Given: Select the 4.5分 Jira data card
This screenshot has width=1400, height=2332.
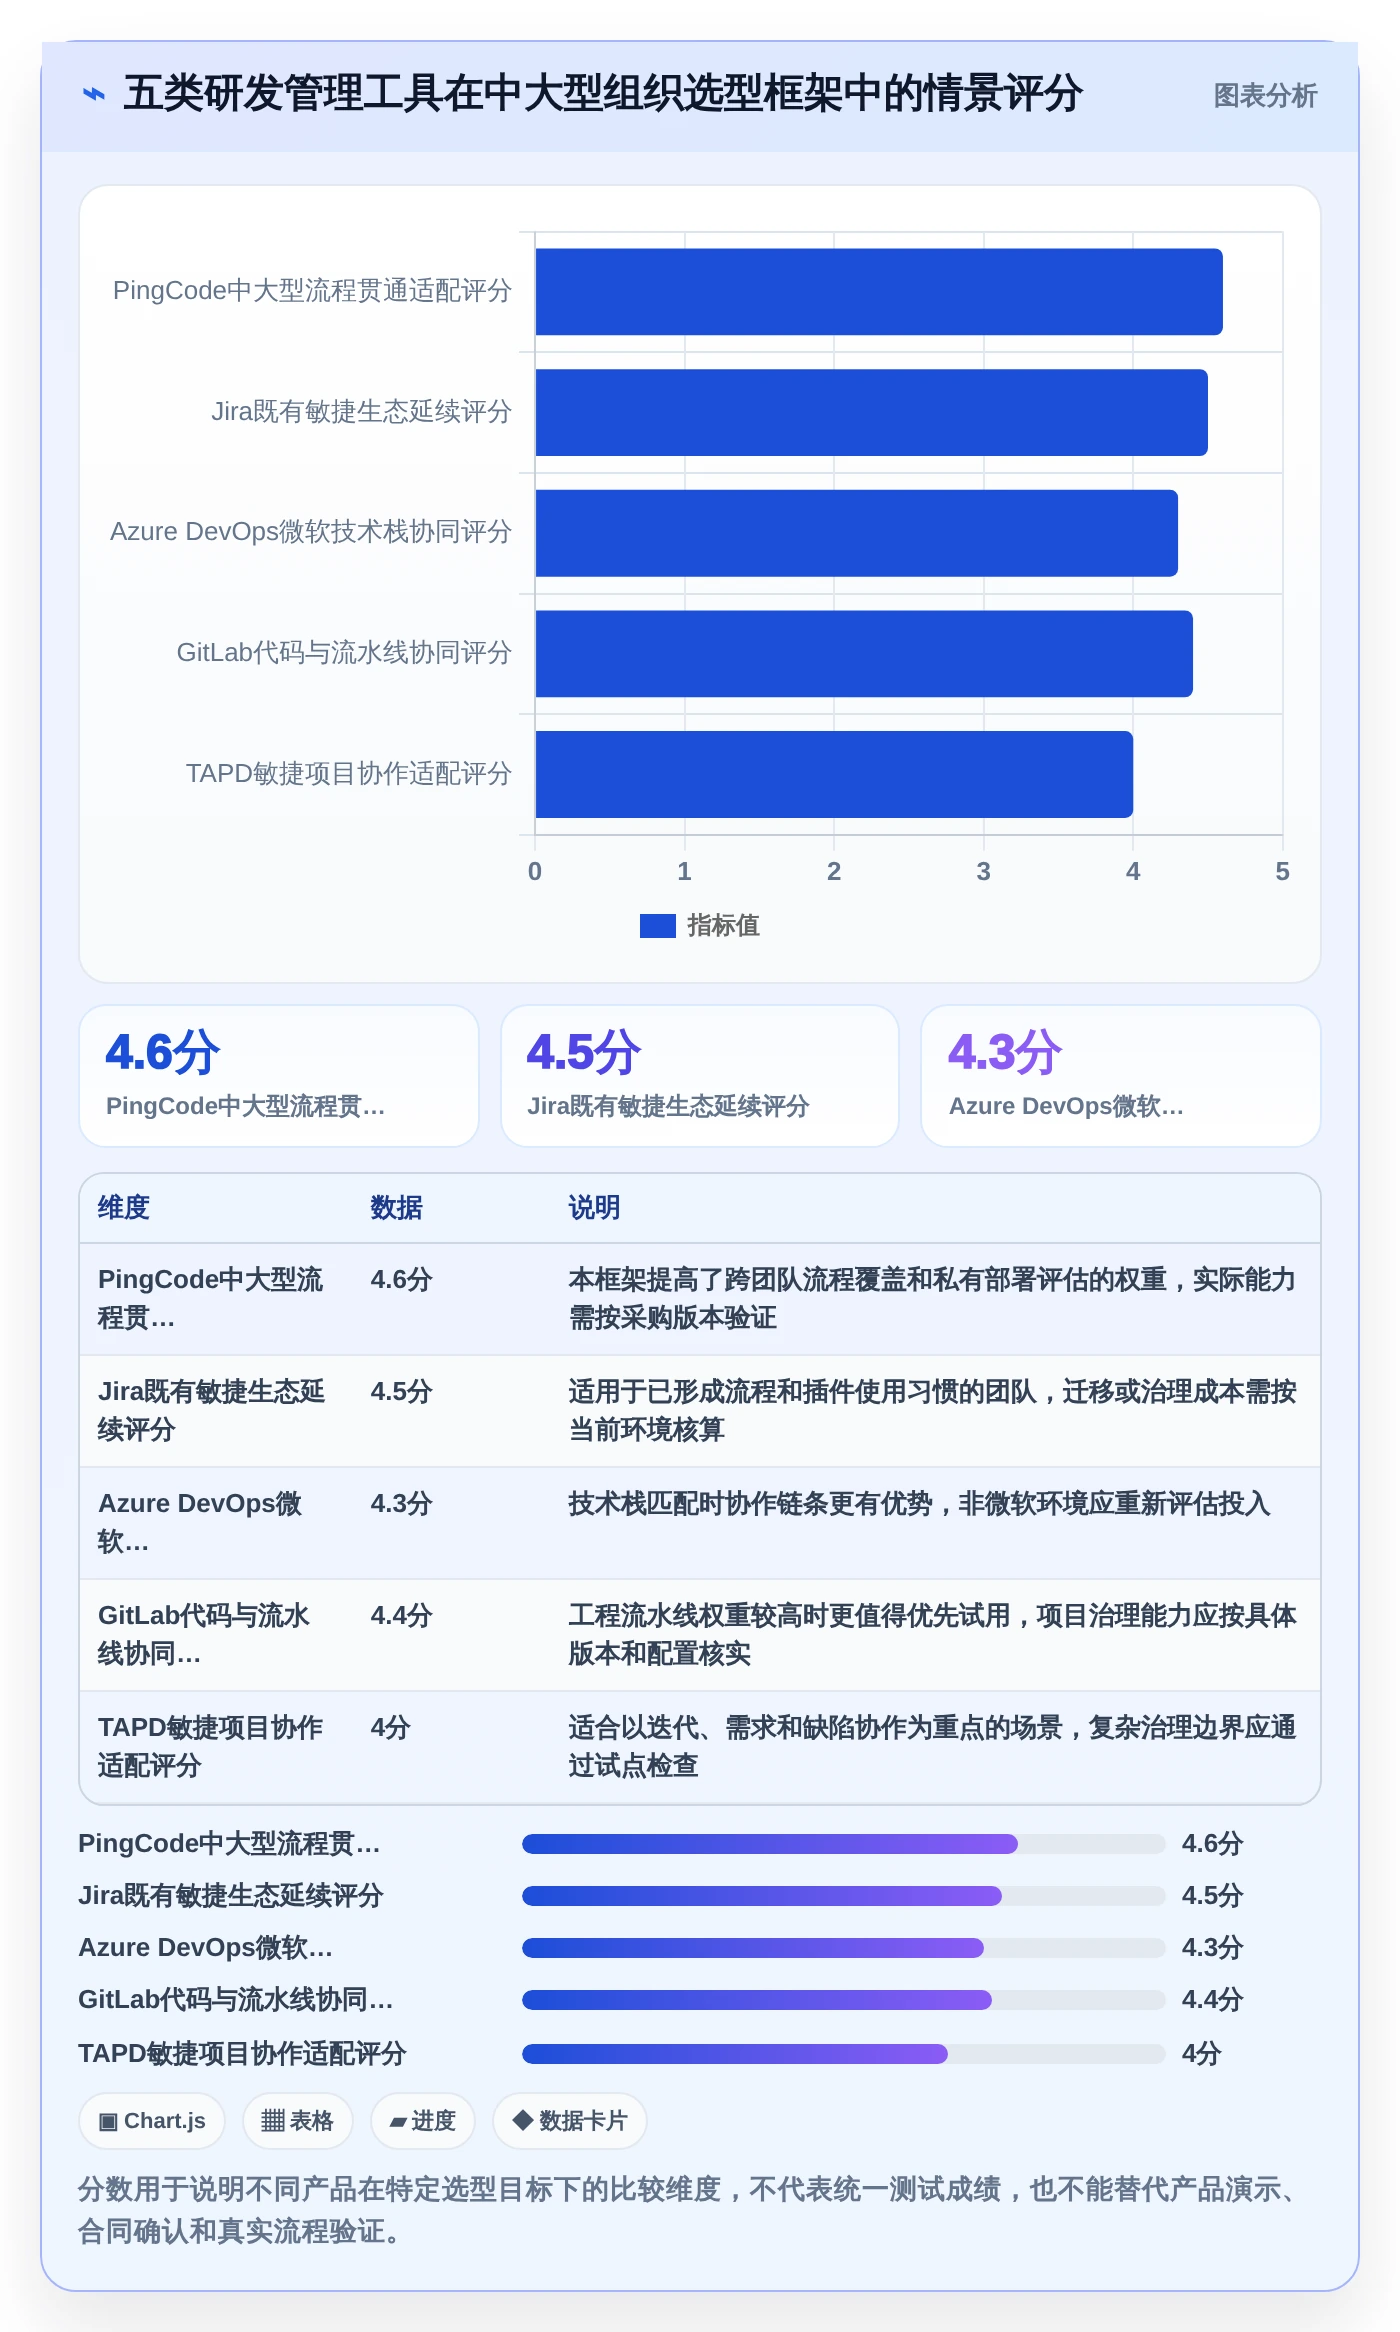Looking at the screenshot, I should [700, 1076].
